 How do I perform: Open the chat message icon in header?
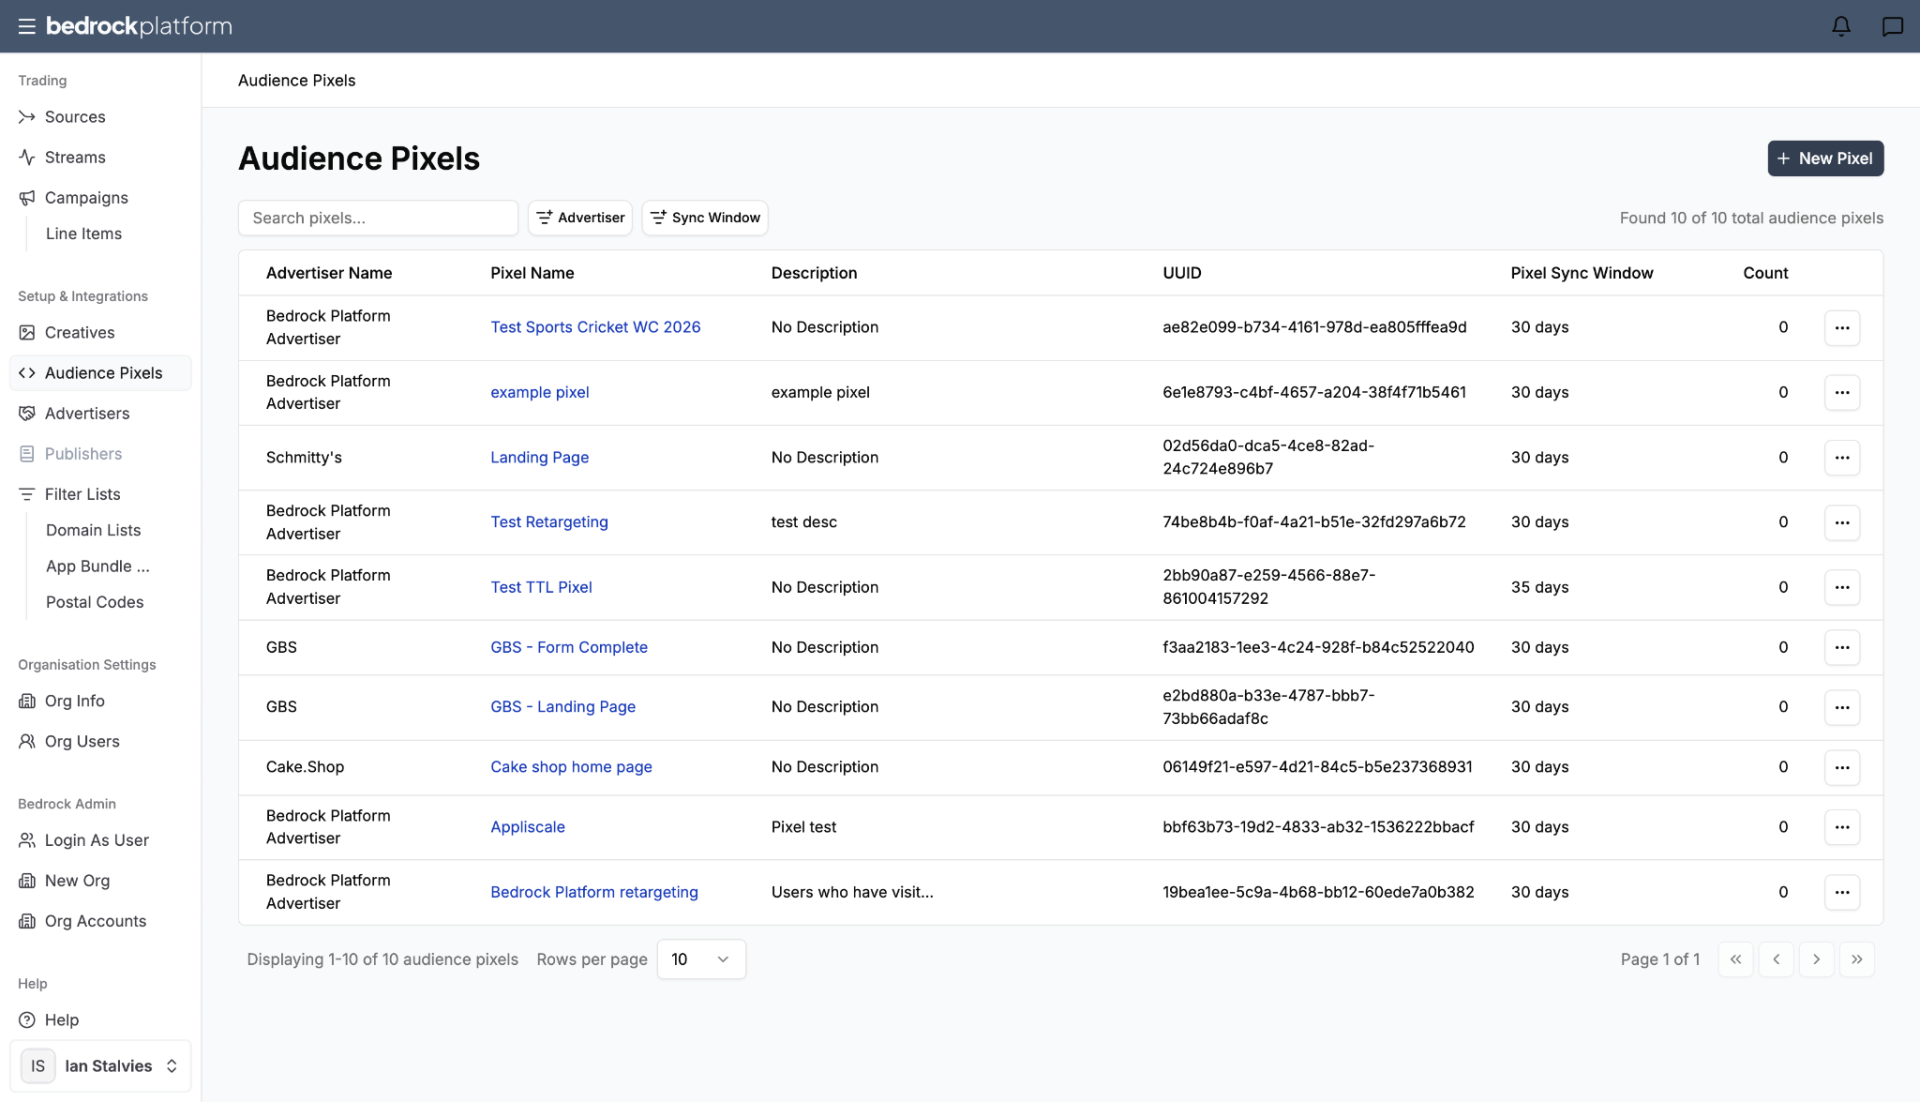click(1892, 26)
